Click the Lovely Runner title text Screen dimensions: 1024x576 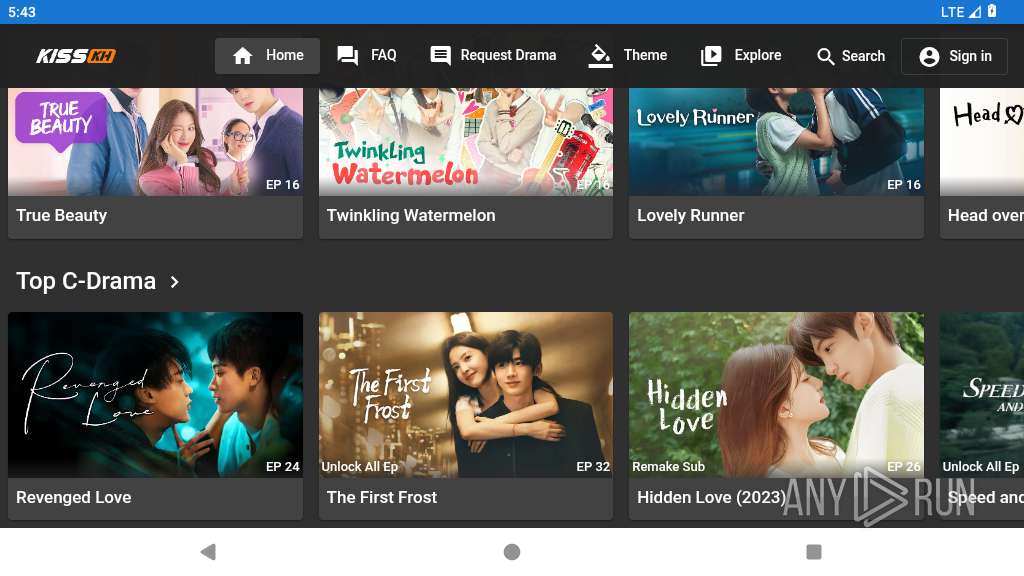pos(690,216)
